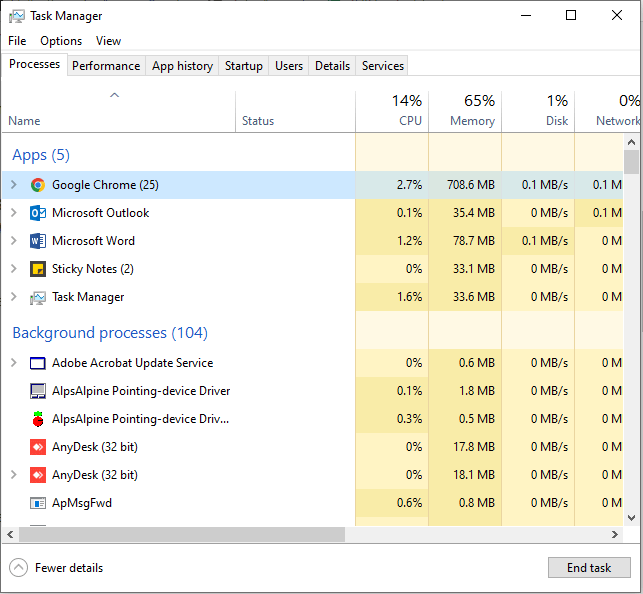The height and width of the screenshot is (594, 643).
Task: Switch to the Services tab
Action: (x=383, y=66)
